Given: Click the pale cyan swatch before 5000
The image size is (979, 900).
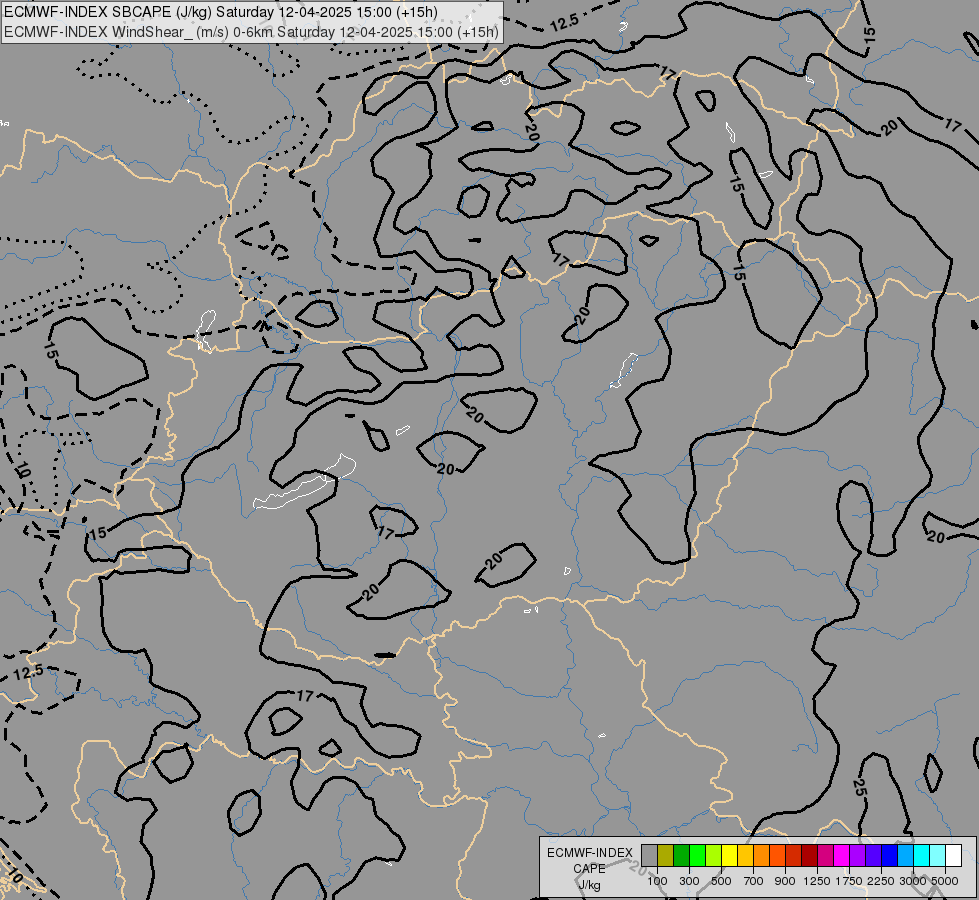Looking at the screenshot, I should [x=937, y=856].
